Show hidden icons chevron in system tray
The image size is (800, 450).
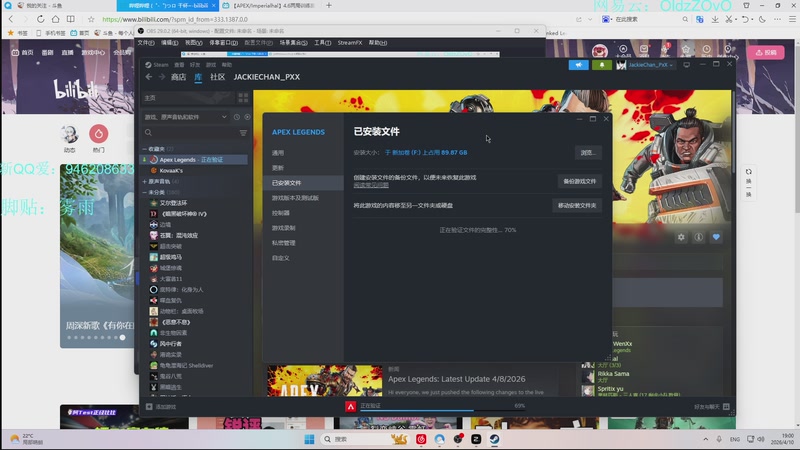pos(706,439)
